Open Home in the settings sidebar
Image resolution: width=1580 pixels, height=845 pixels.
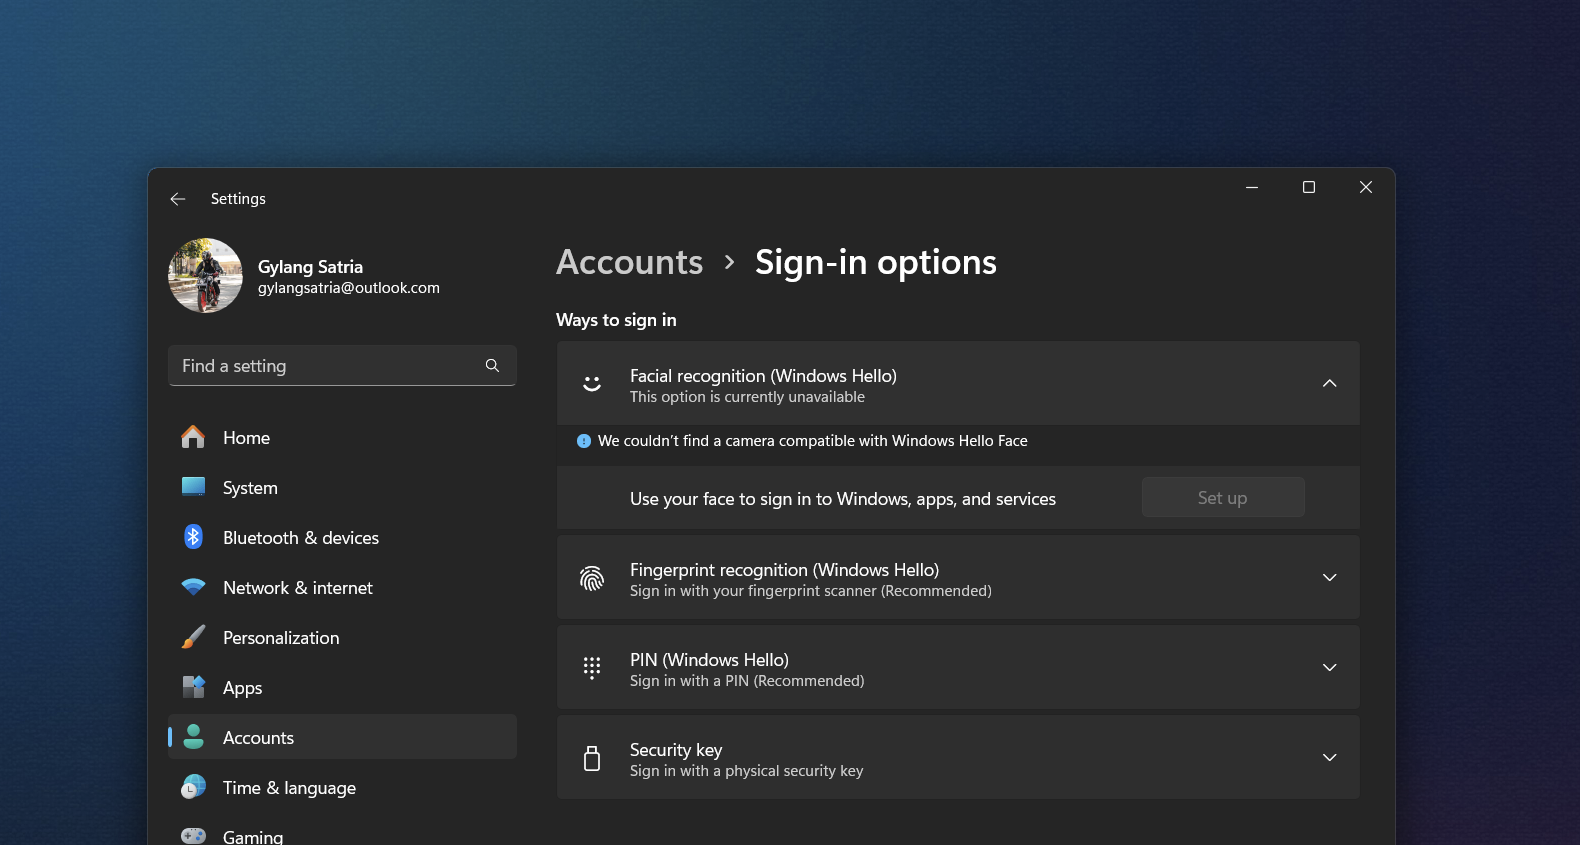(342, 437)
